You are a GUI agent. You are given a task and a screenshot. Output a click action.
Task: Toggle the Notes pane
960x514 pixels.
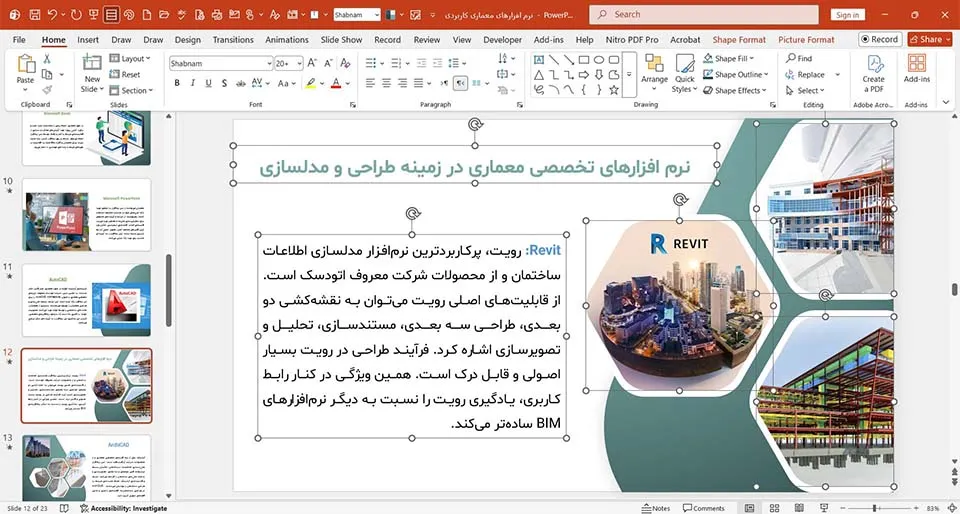[x=656, y=508]
